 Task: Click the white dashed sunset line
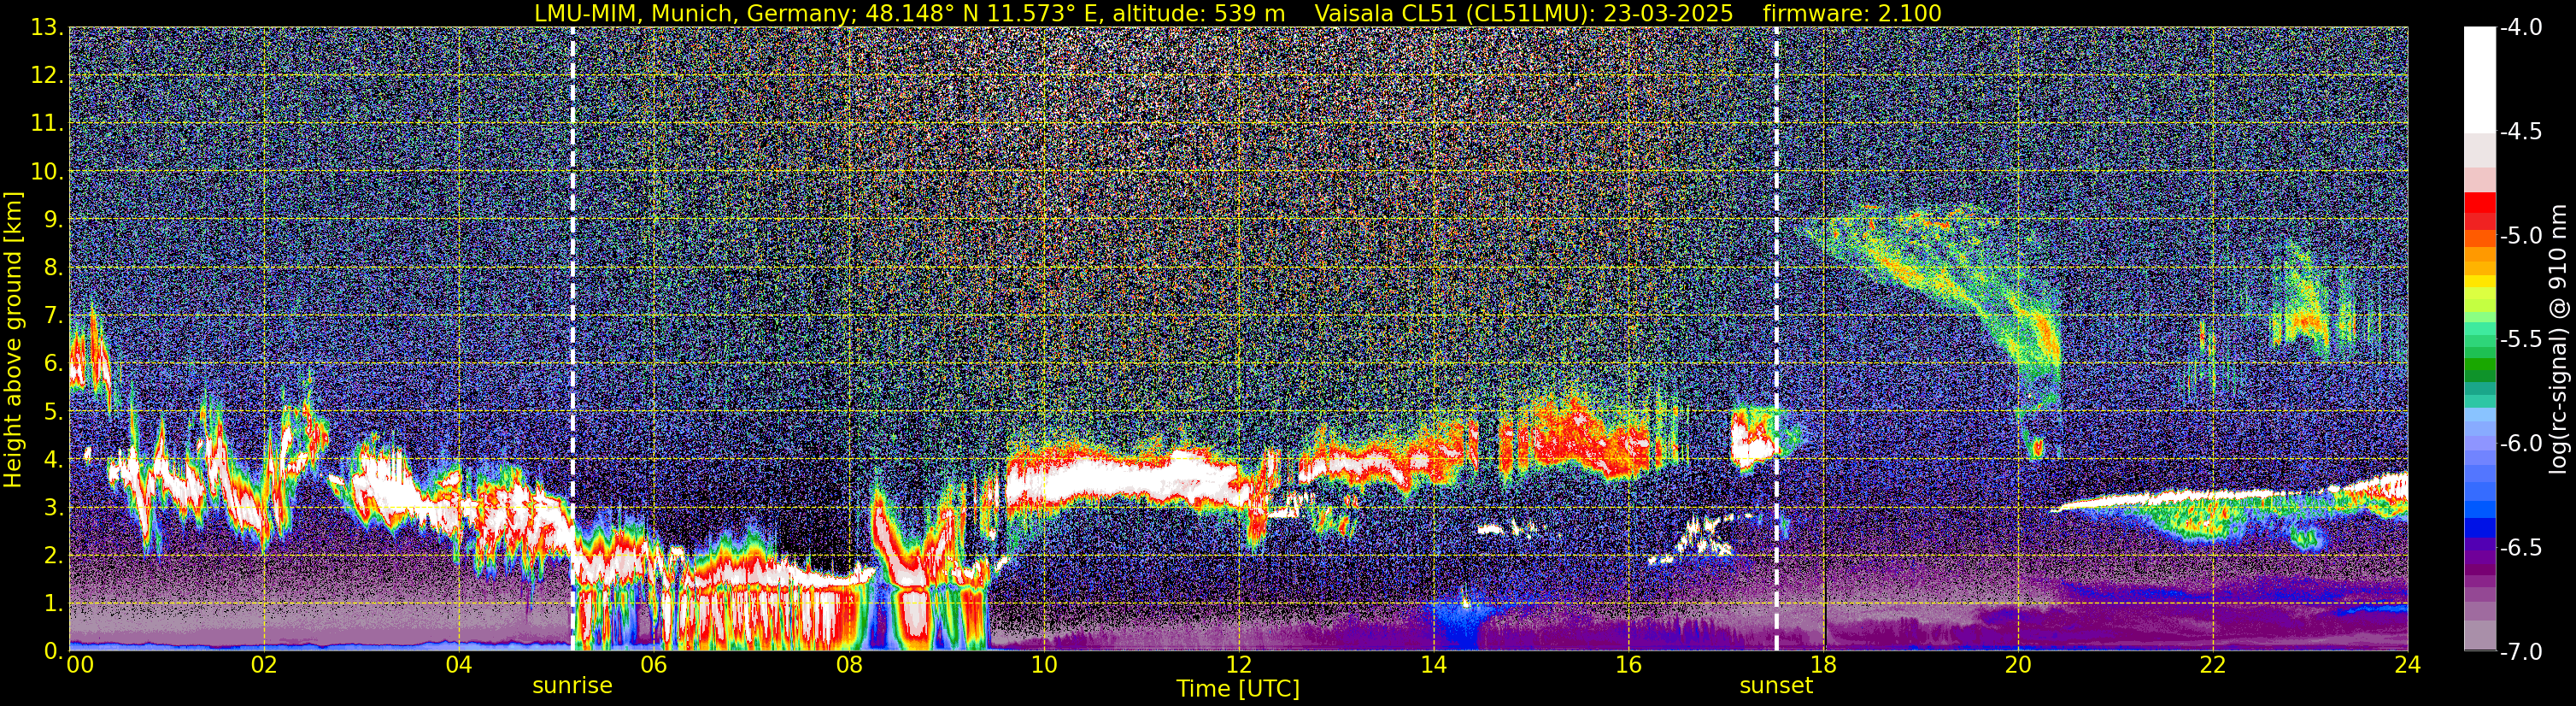click(x=1777, y=340)
